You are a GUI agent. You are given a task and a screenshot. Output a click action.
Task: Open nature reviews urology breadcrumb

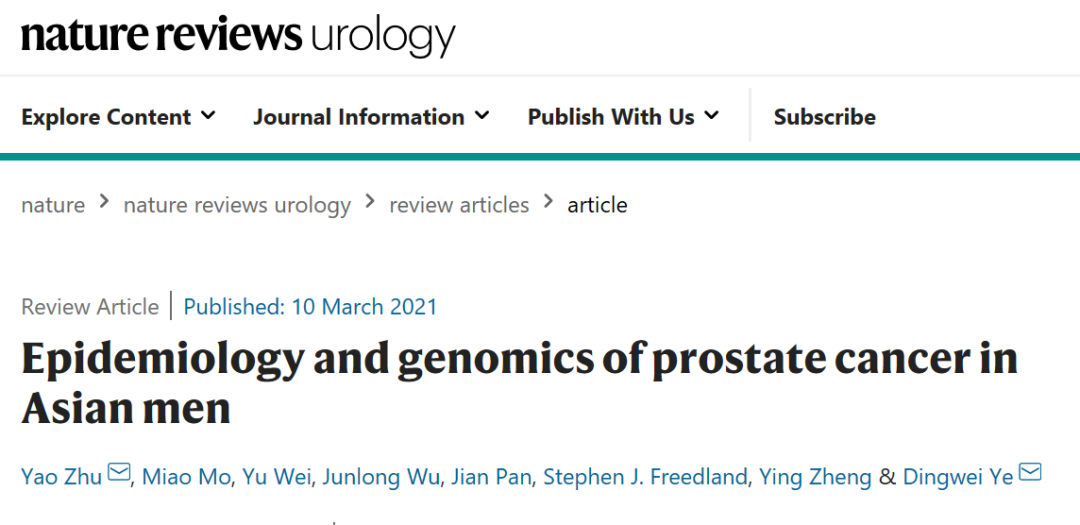click(x=237, y=205)
